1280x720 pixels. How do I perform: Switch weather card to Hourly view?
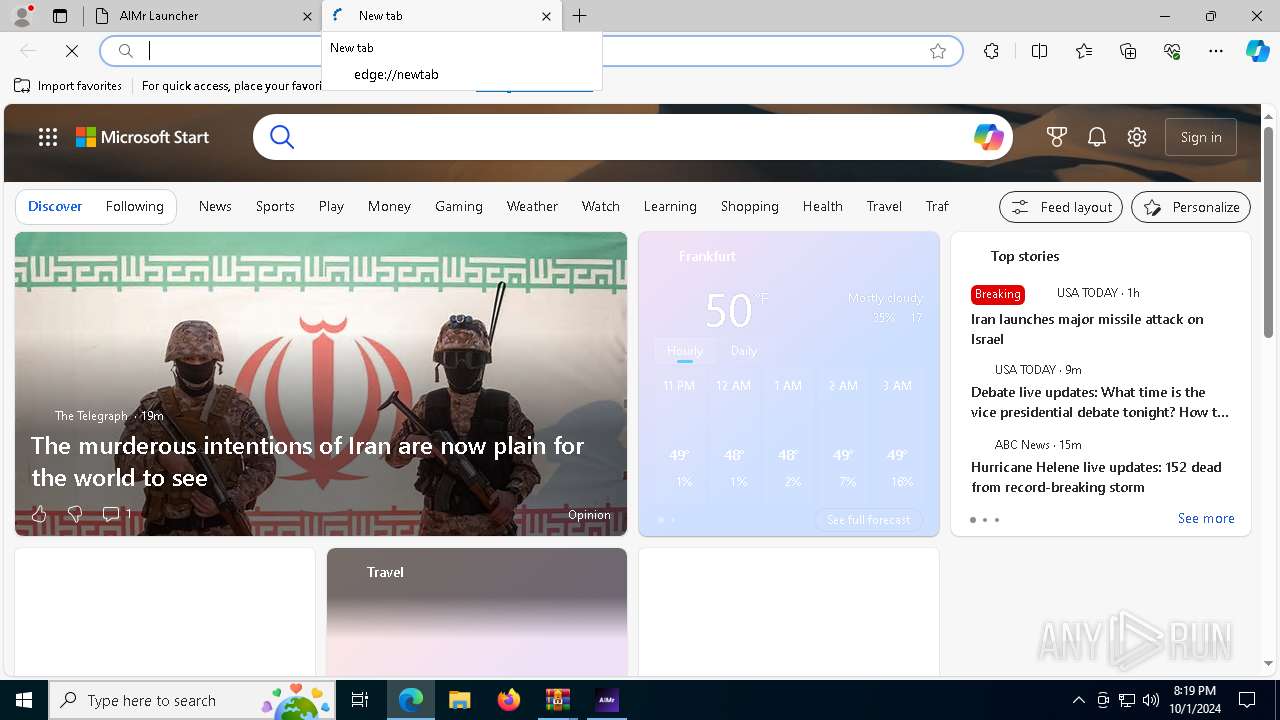coord(685,351)
